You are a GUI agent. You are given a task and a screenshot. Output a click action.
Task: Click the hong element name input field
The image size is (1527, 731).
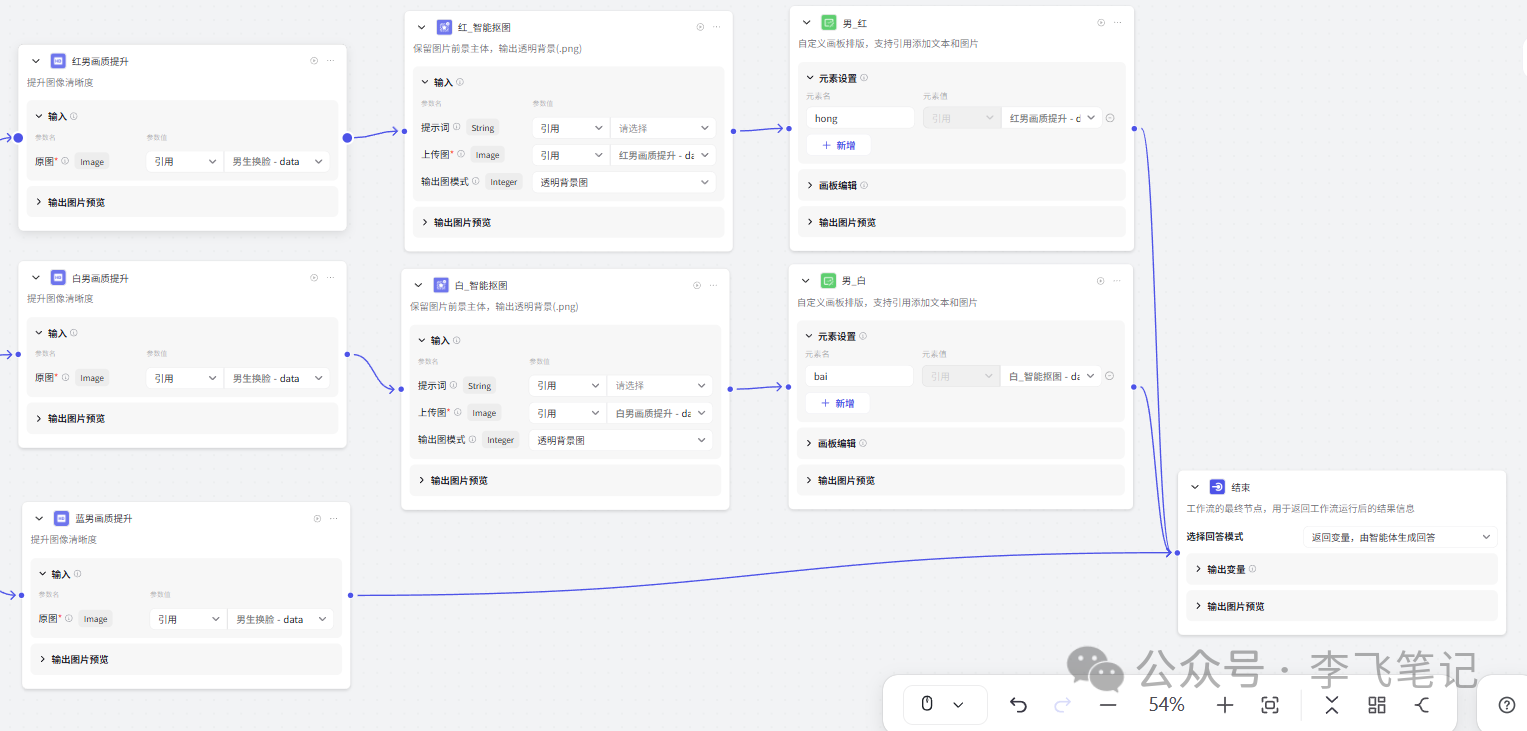[x=860, y=118]
